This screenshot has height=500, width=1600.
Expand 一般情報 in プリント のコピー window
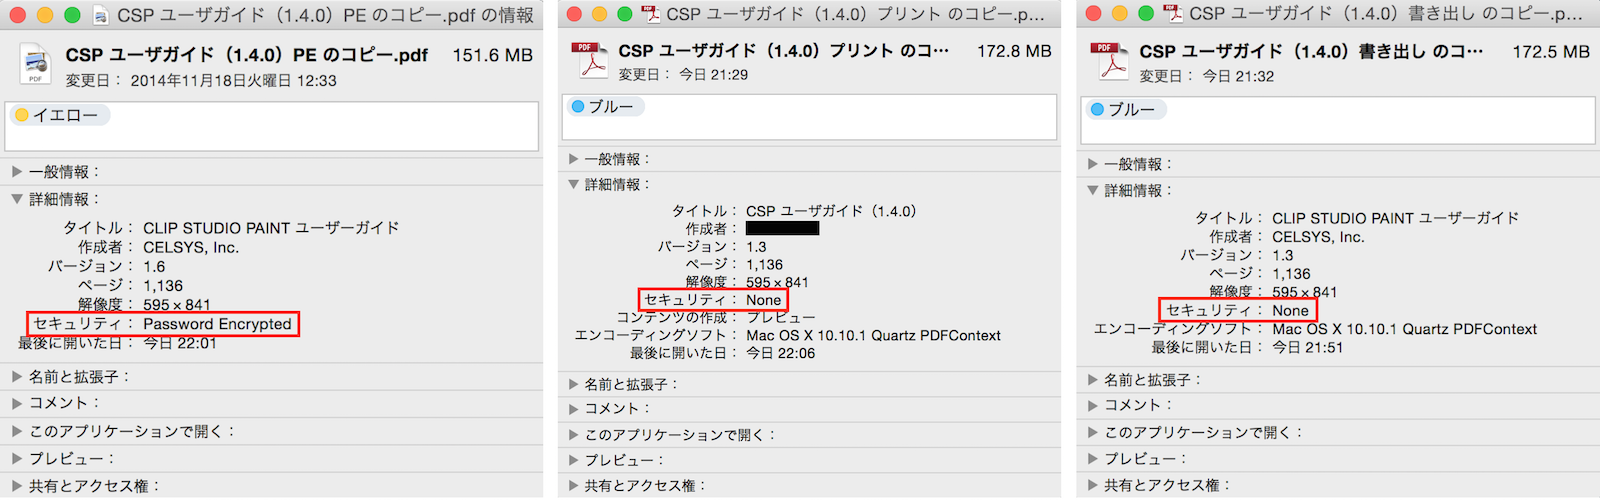pyautogui.click(x=573, y=159)
